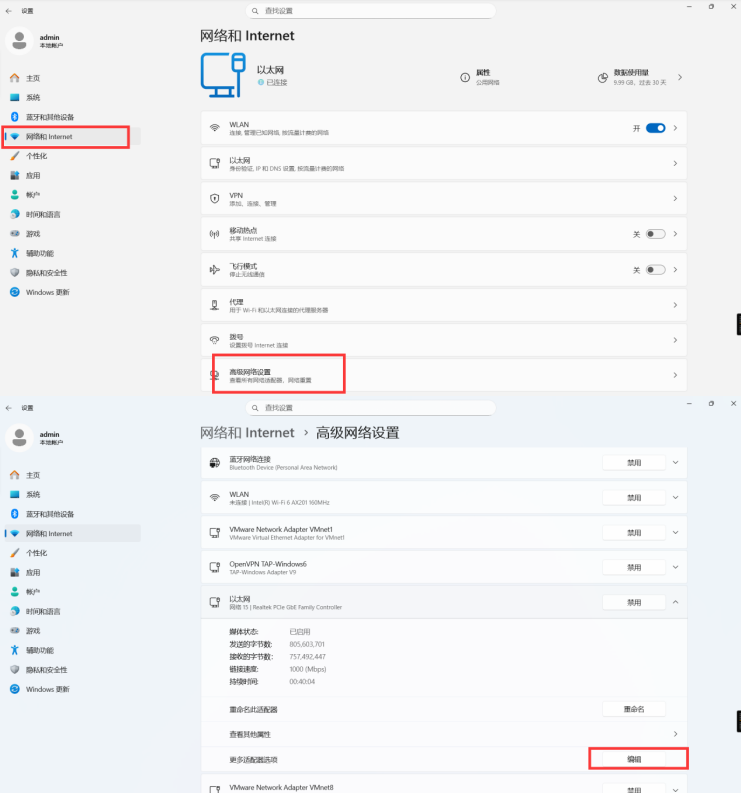
Task: Click the large 以太网 connected monitor icon
Action: coord(223,74)
